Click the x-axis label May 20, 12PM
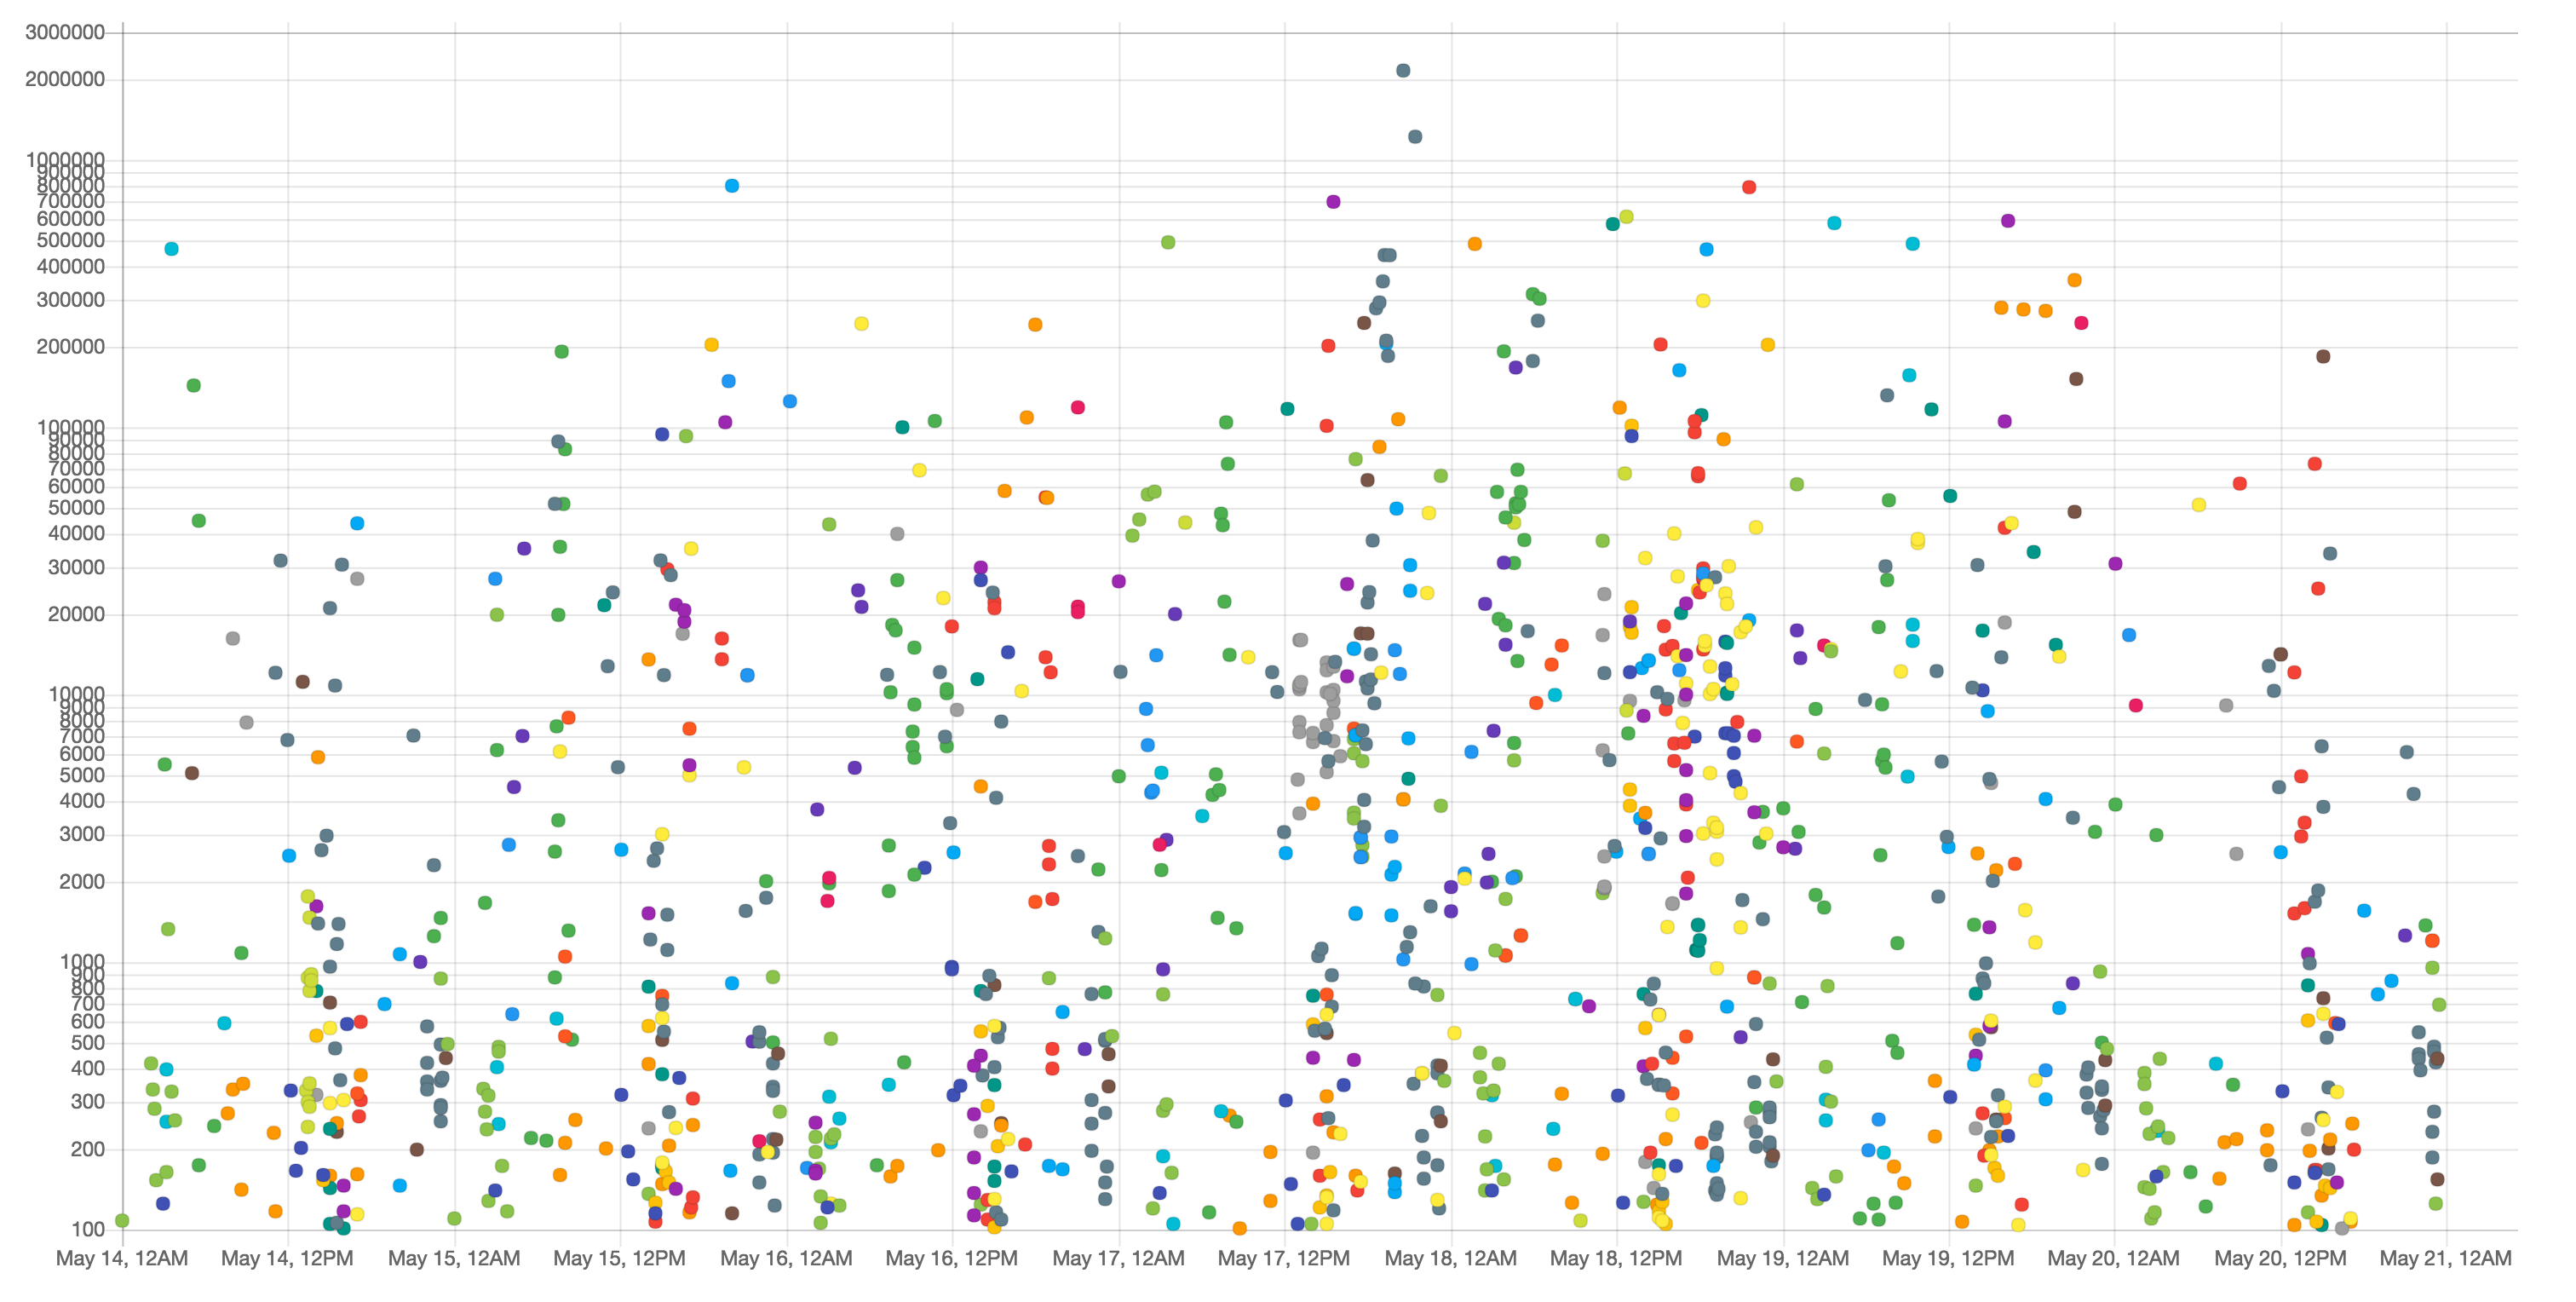The height and width of the screenshot is (1302, 2576). click(2280, 1258)
